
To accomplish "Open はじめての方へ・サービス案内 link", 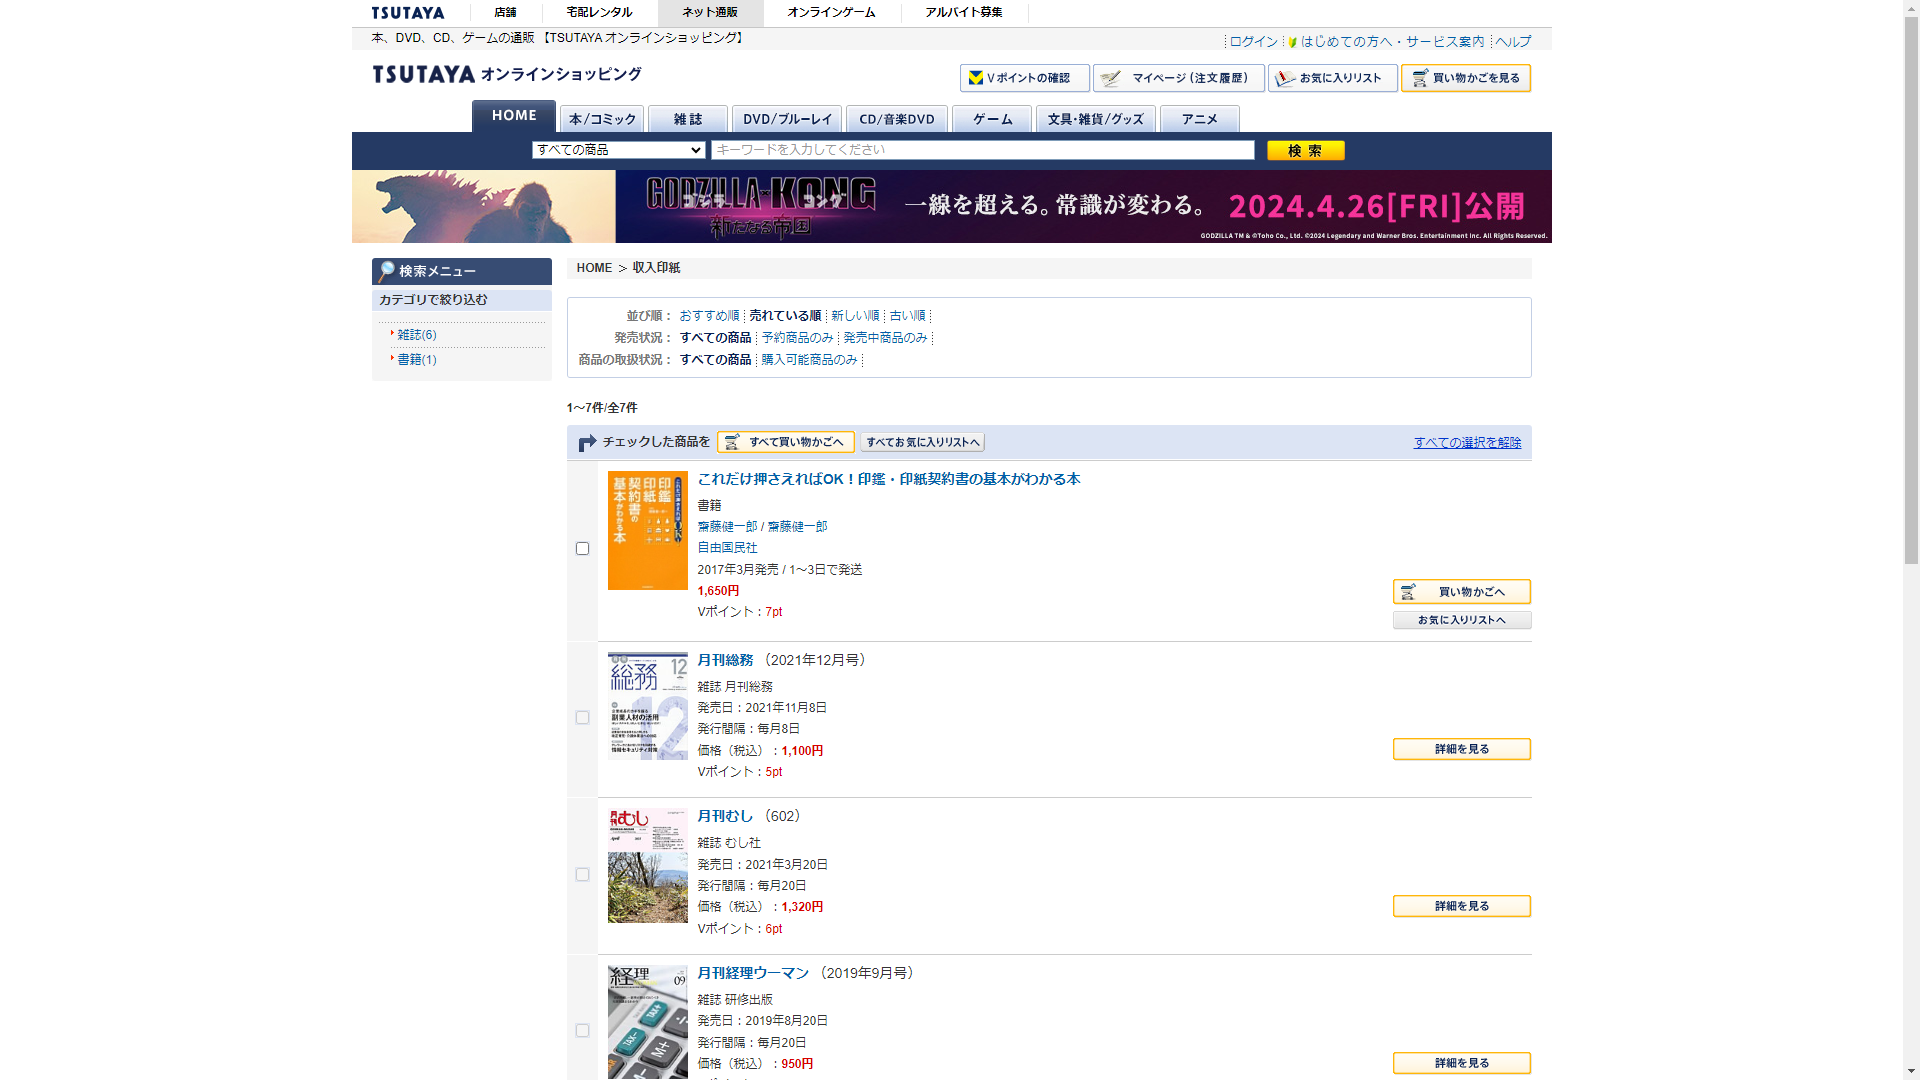I will [x=1392, y=42].
